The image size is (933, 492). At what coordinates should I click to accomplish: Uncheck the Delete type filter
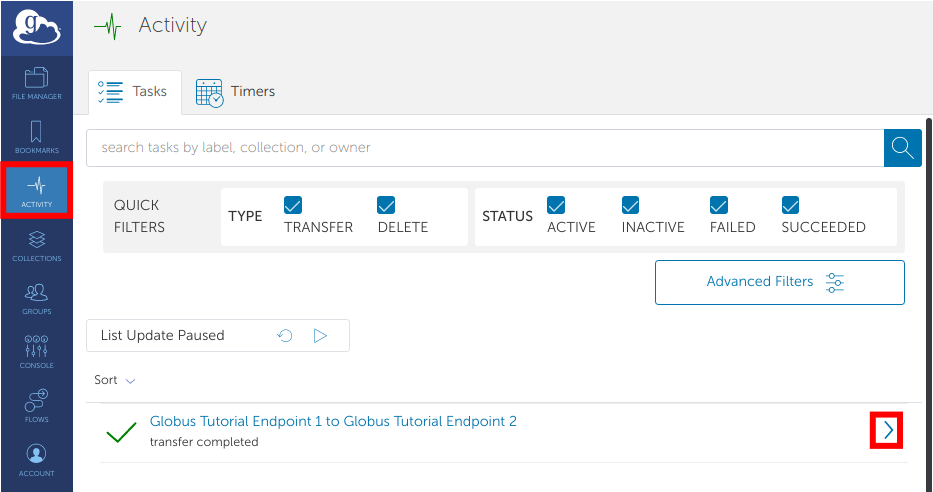[x=387, y=205]
